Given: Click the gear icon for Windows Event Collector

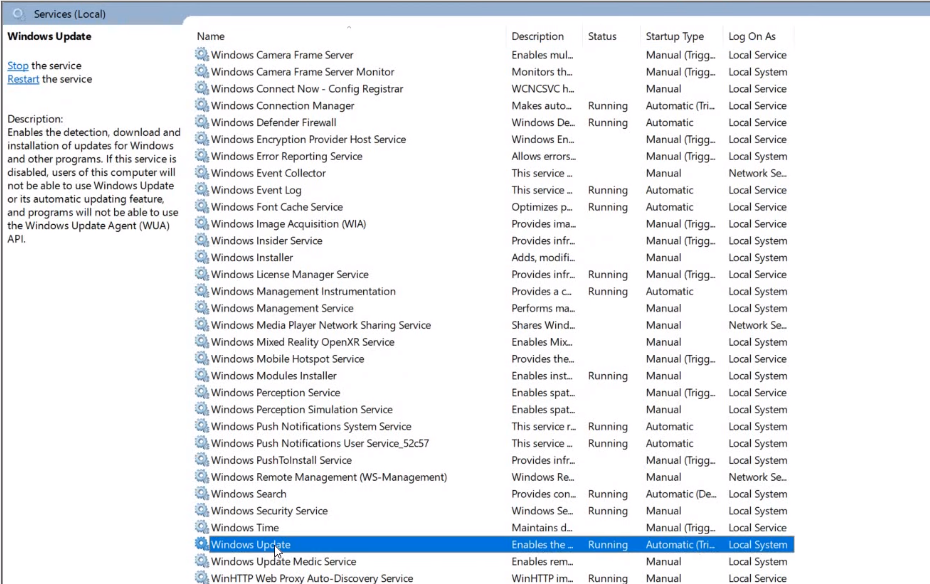Looking at the screenshot, I should (202, 173).
